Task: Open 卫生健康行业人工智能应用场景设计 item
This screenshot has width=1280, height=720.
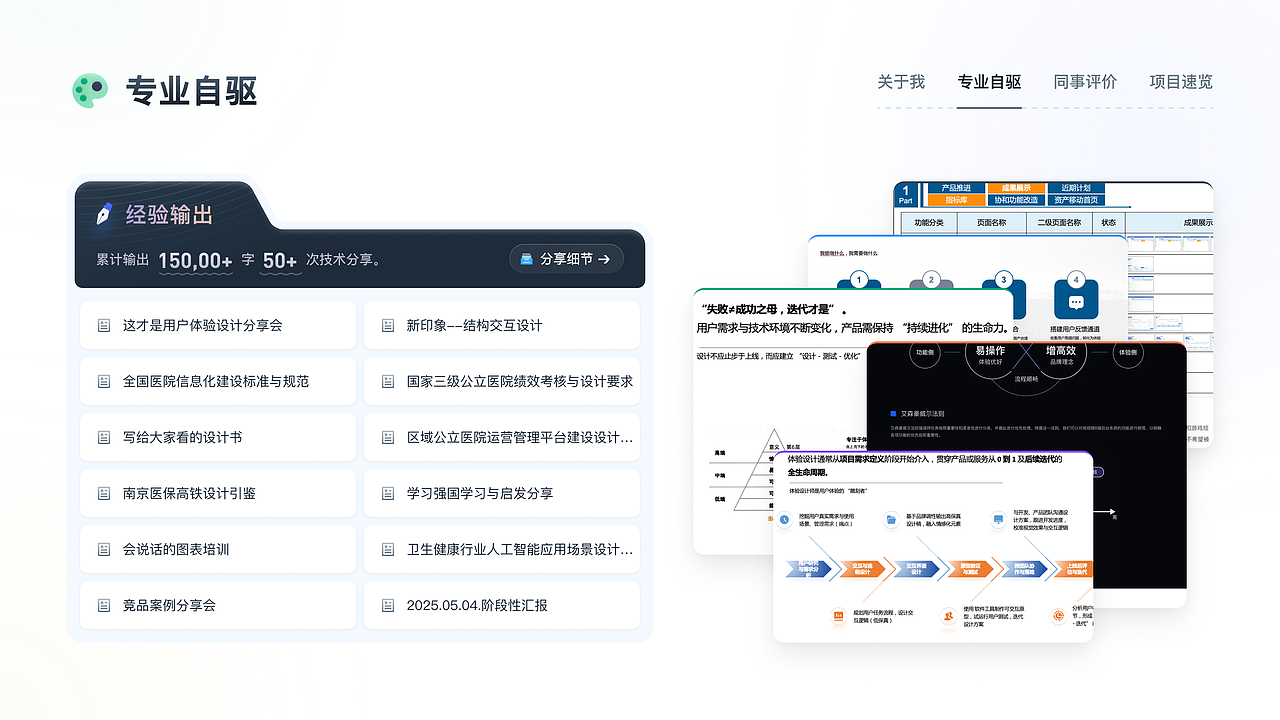Action: [502, 550]
